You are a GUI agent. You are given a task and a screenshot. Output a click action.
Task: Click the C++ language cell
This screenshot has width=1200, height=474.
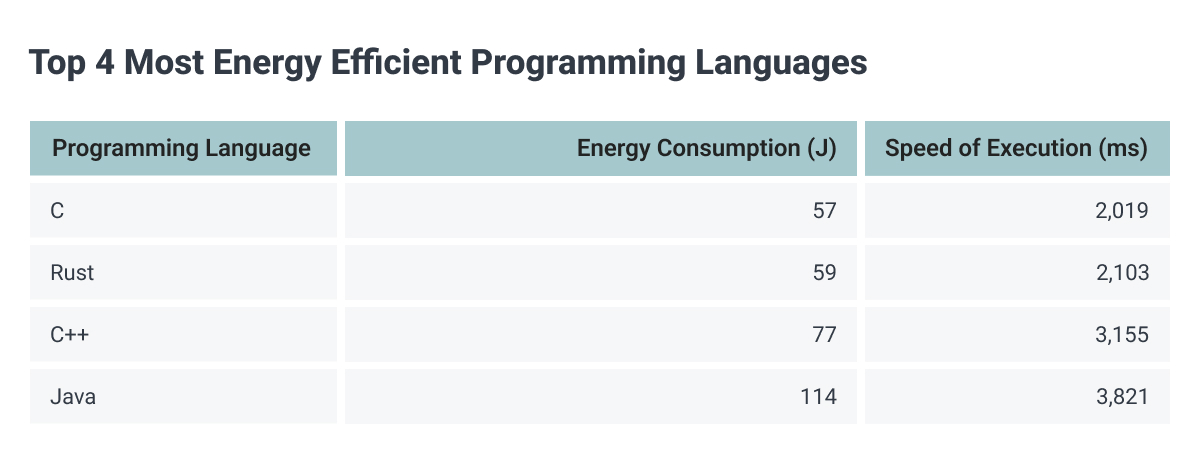click(184, 334)
